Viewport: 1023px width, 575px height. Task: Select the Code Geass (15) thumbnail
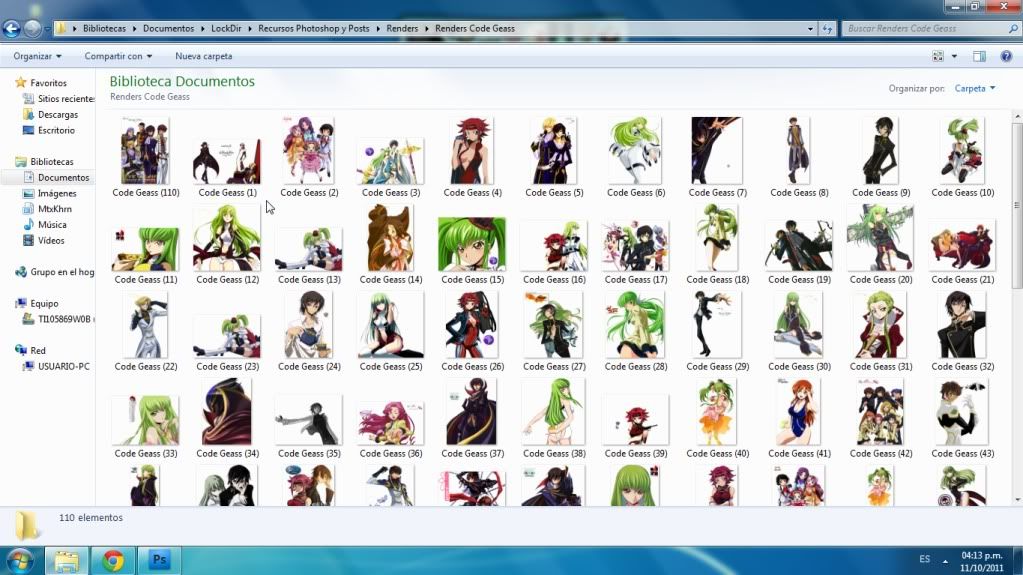(472, 244)
